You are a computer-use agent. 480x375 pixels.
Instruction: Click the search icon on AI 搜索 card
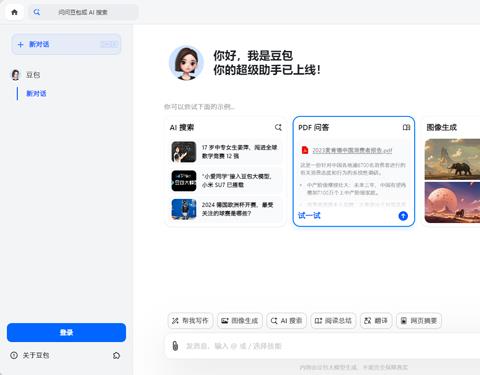point(278,127)
